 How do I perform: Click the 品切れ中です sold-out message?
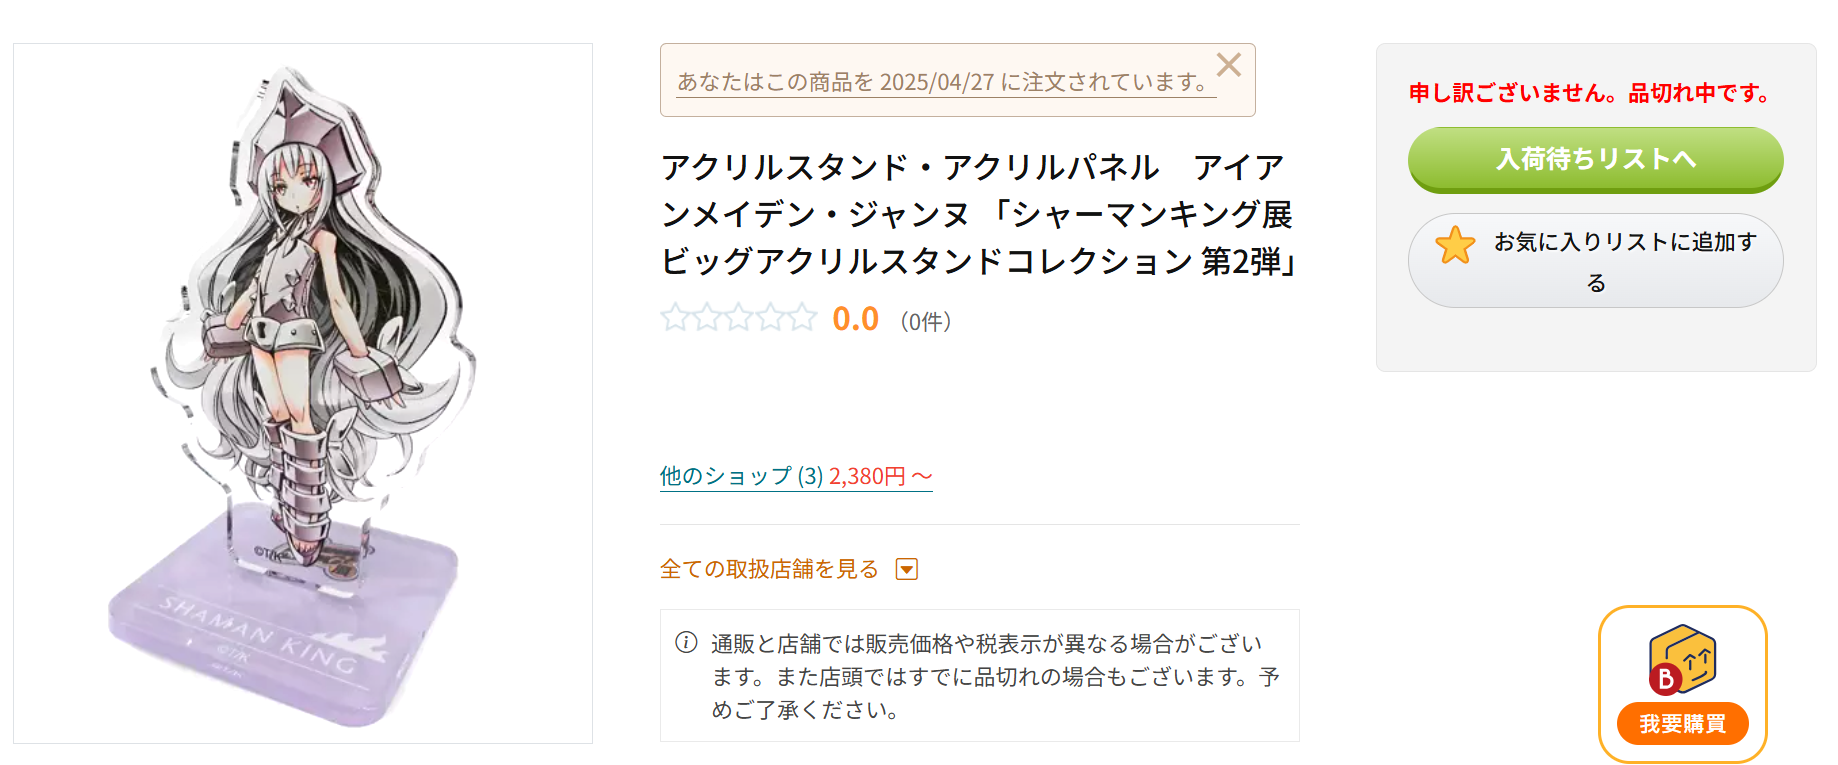[1701, 93]
